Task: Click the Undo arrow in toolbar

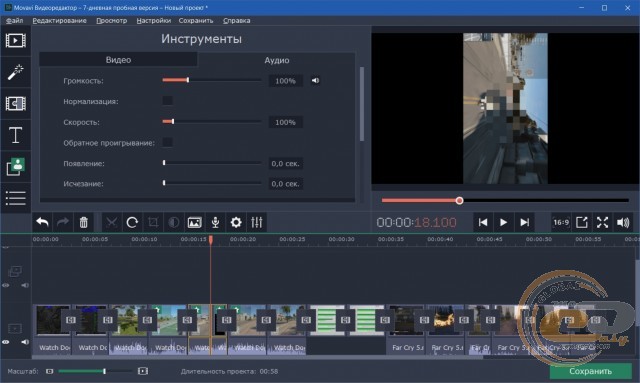Action: click(x=42, y=222)
